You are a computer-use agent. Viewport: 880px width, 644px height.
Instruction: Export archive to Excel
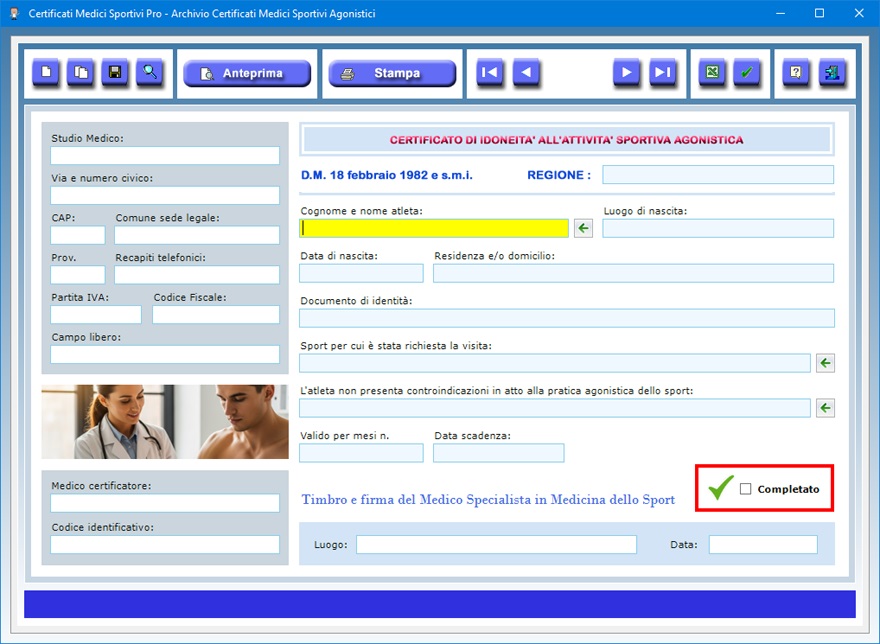[712, 73]
